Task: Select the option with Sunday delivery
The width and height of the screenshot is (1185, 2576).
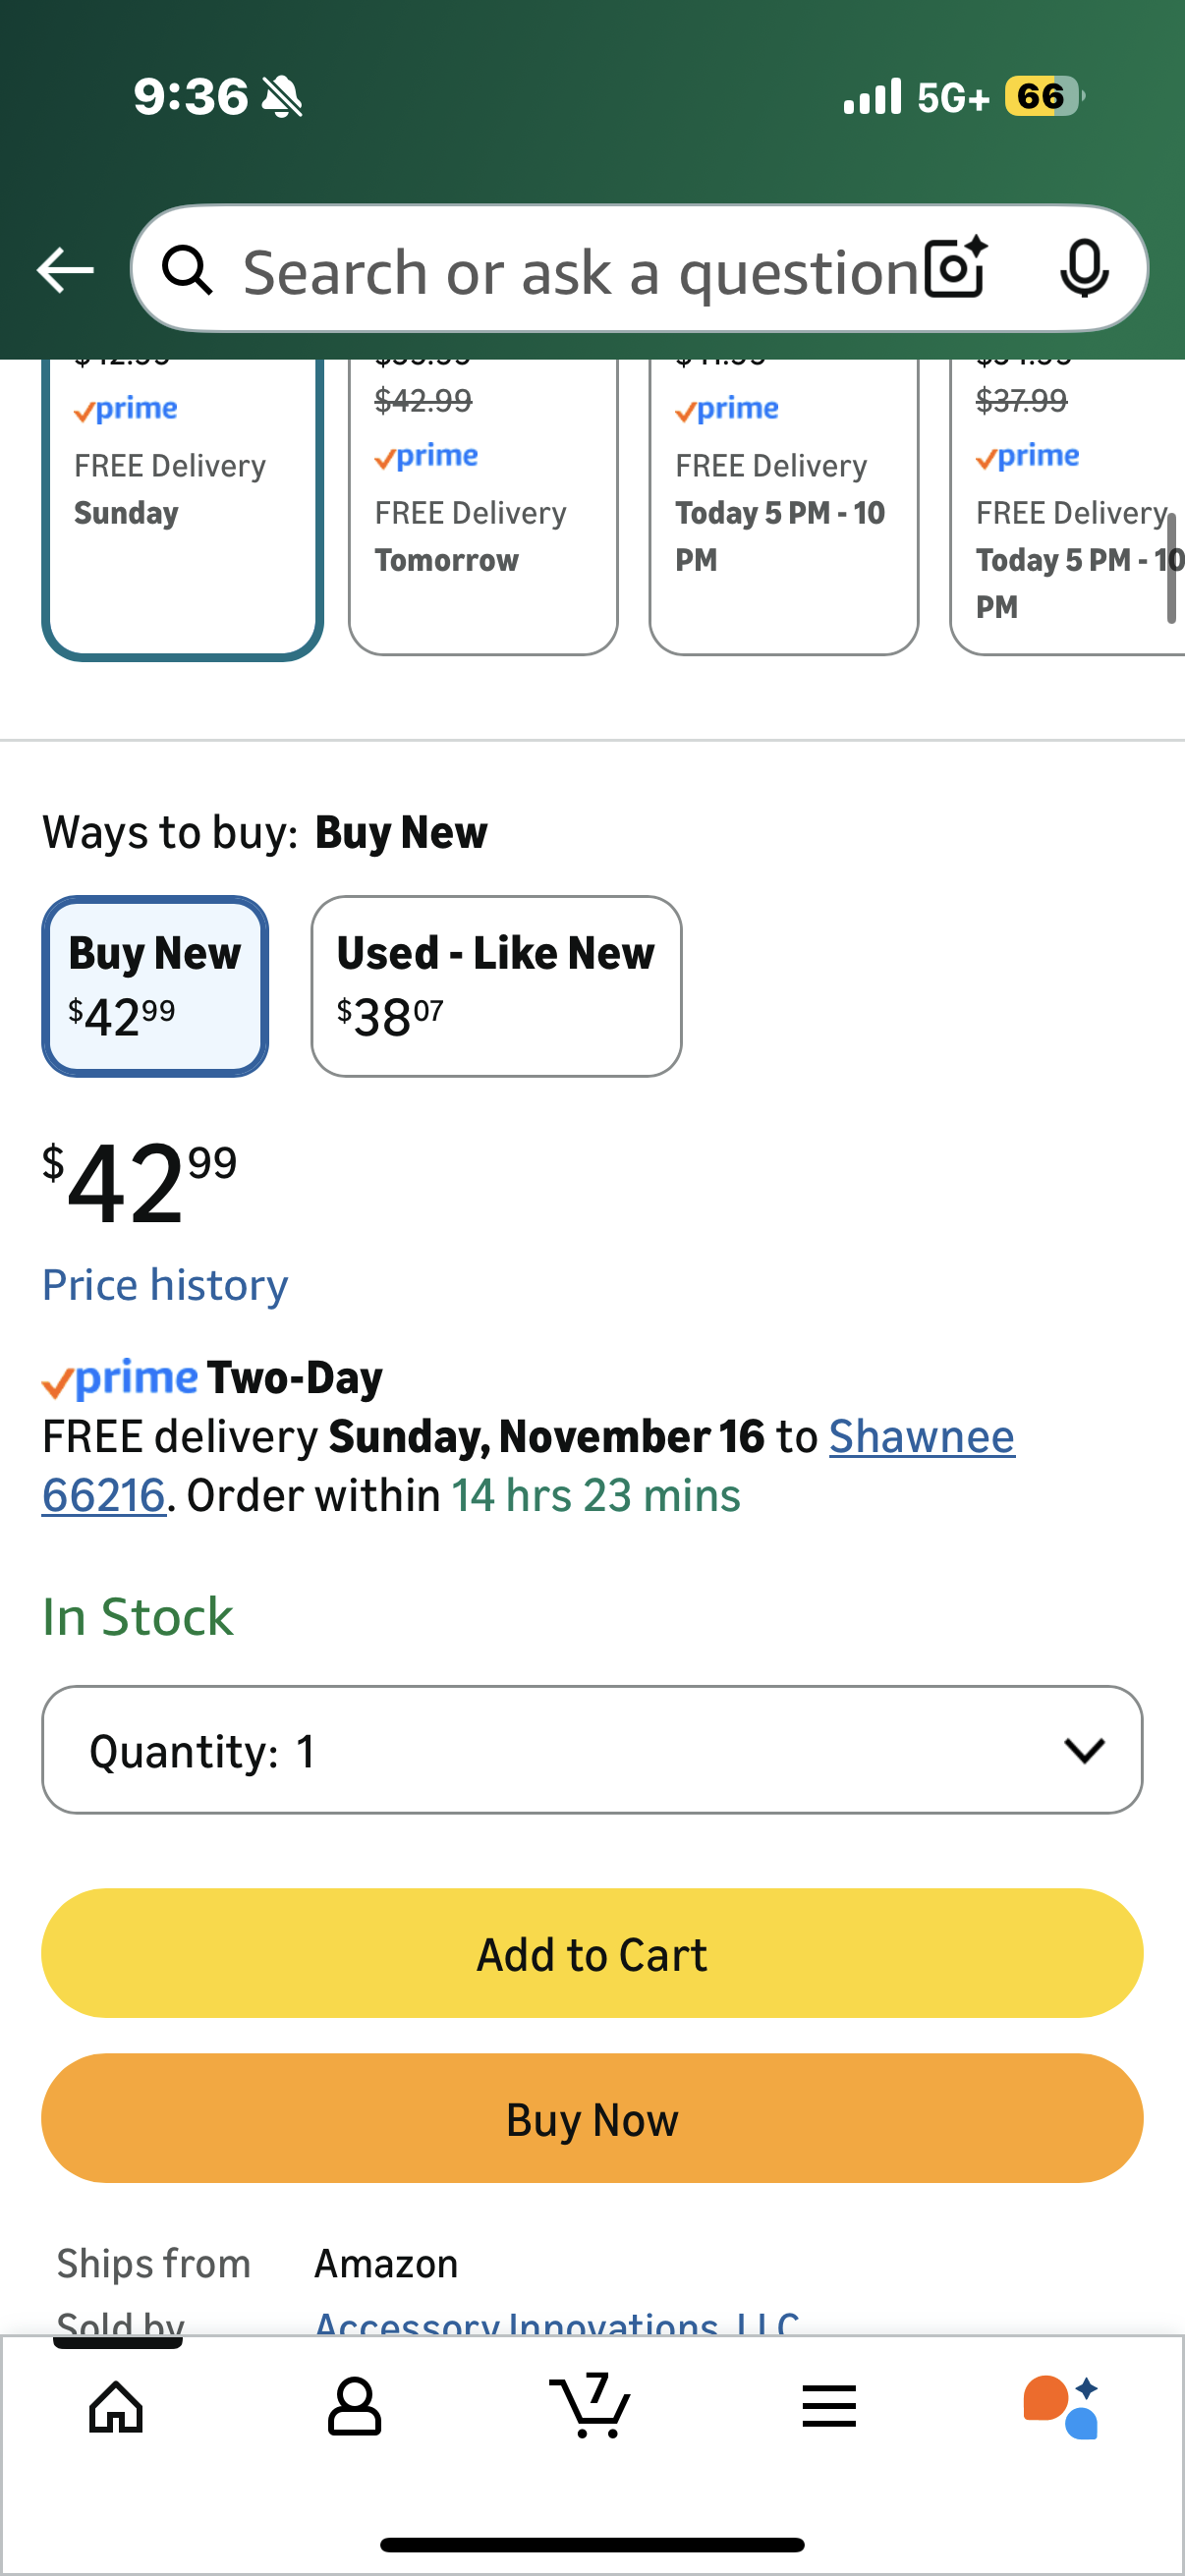Action: (182, 500)
